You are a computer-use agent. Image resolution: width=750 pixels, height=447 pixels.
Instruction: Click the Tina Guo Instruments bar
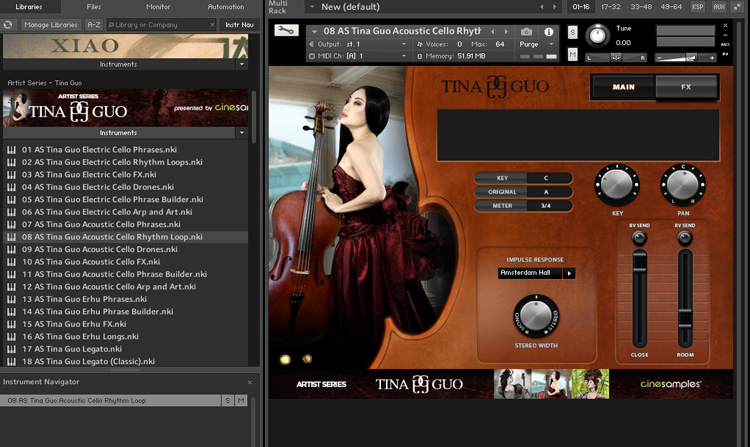coord(119,132)
